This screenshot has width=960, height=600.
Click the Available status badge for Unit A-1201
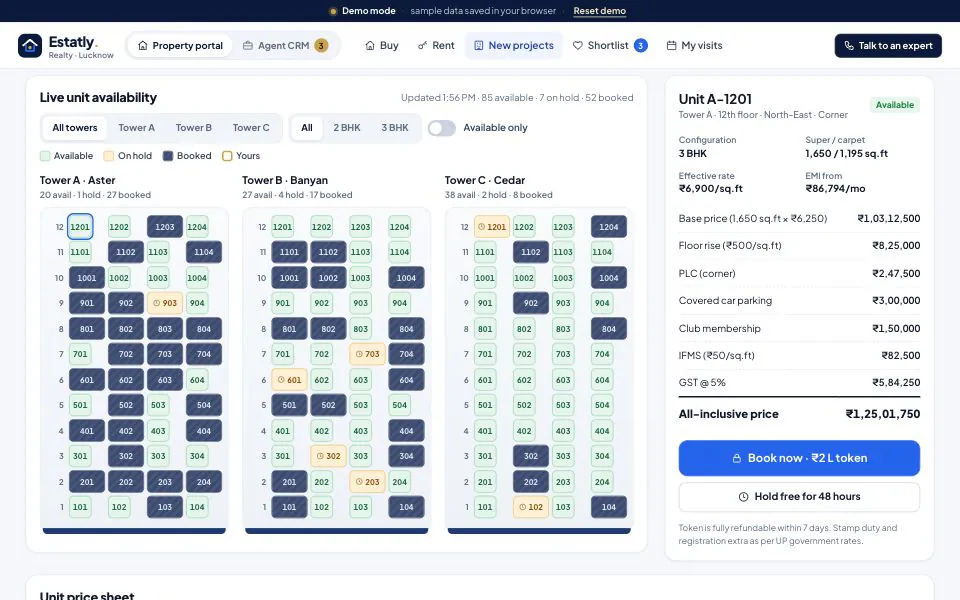(x=894, y=105)
